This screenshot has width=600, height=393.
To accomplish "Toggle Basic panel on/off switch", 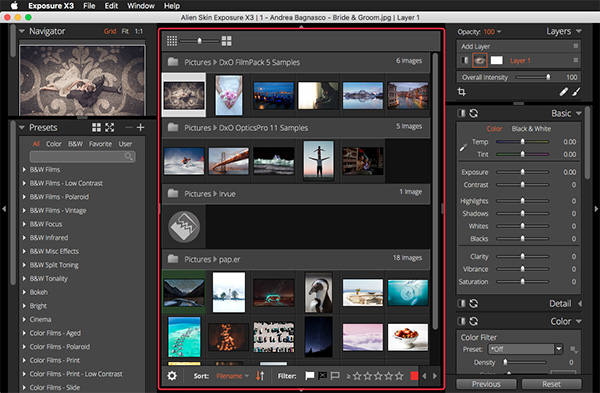I will tap(461, 113).
